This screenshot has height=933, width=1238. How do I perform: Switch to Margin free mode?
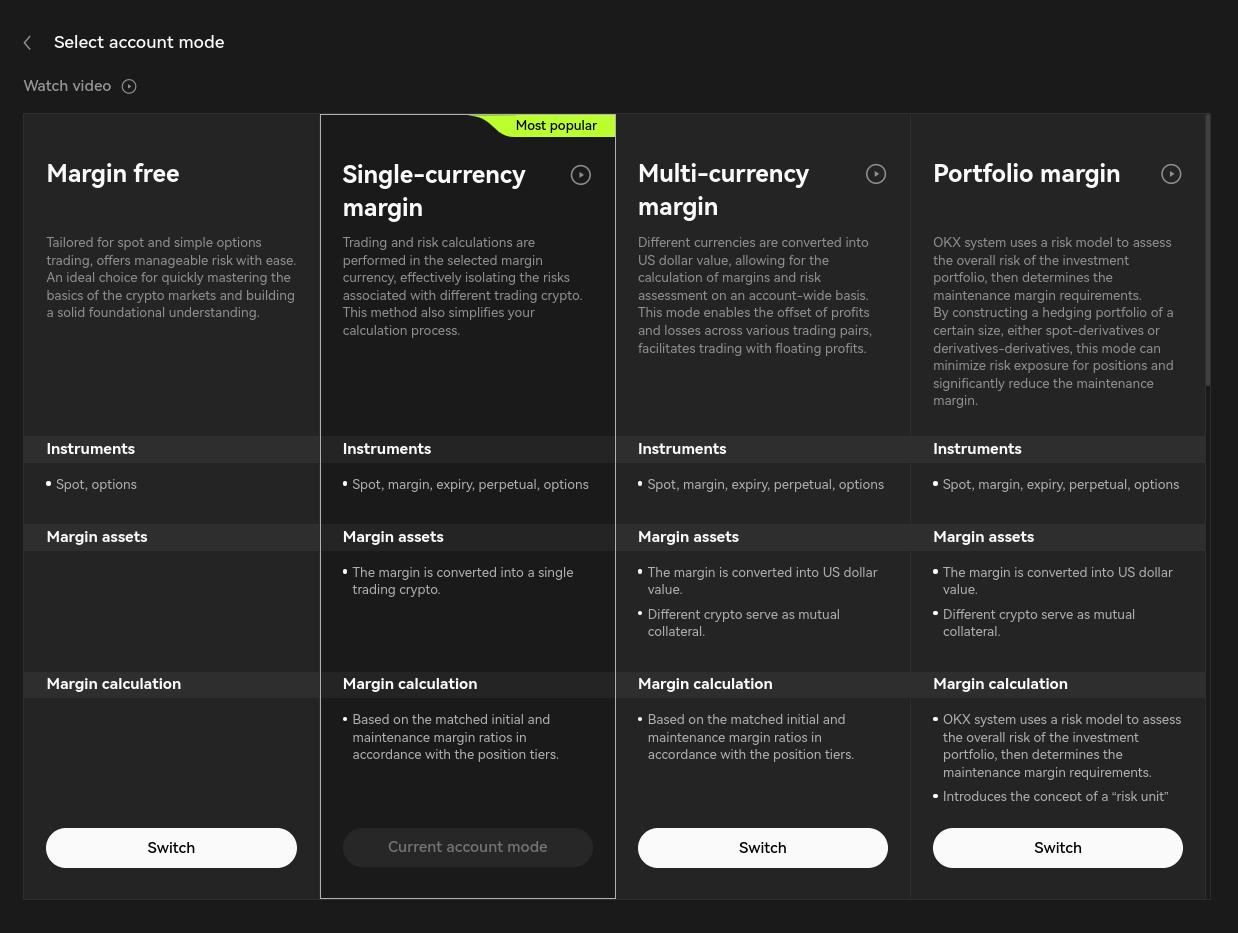click(x=171, y=847)
